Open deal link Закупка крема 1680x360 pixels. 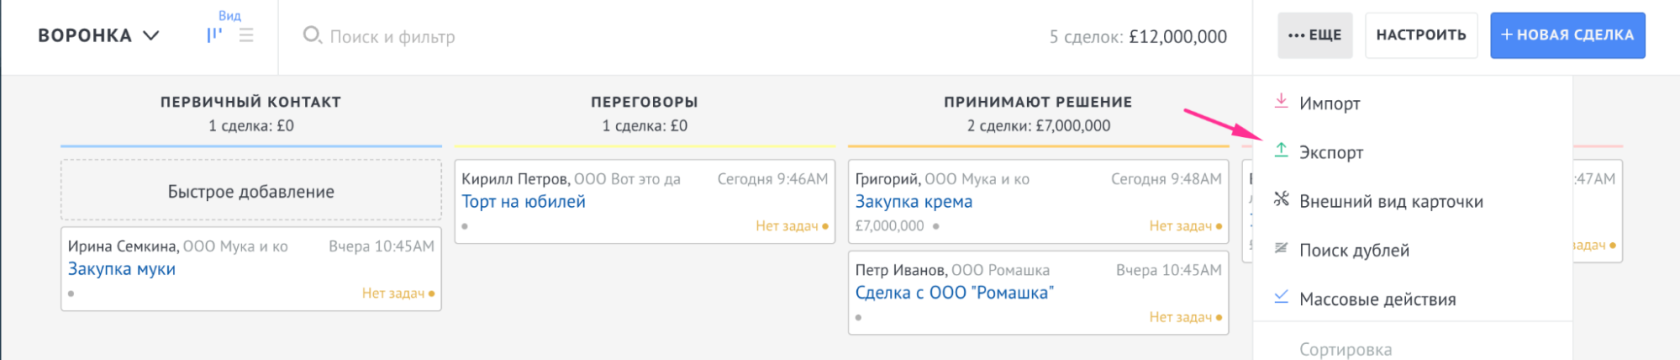pyautogui.click(x=913, y=201)
